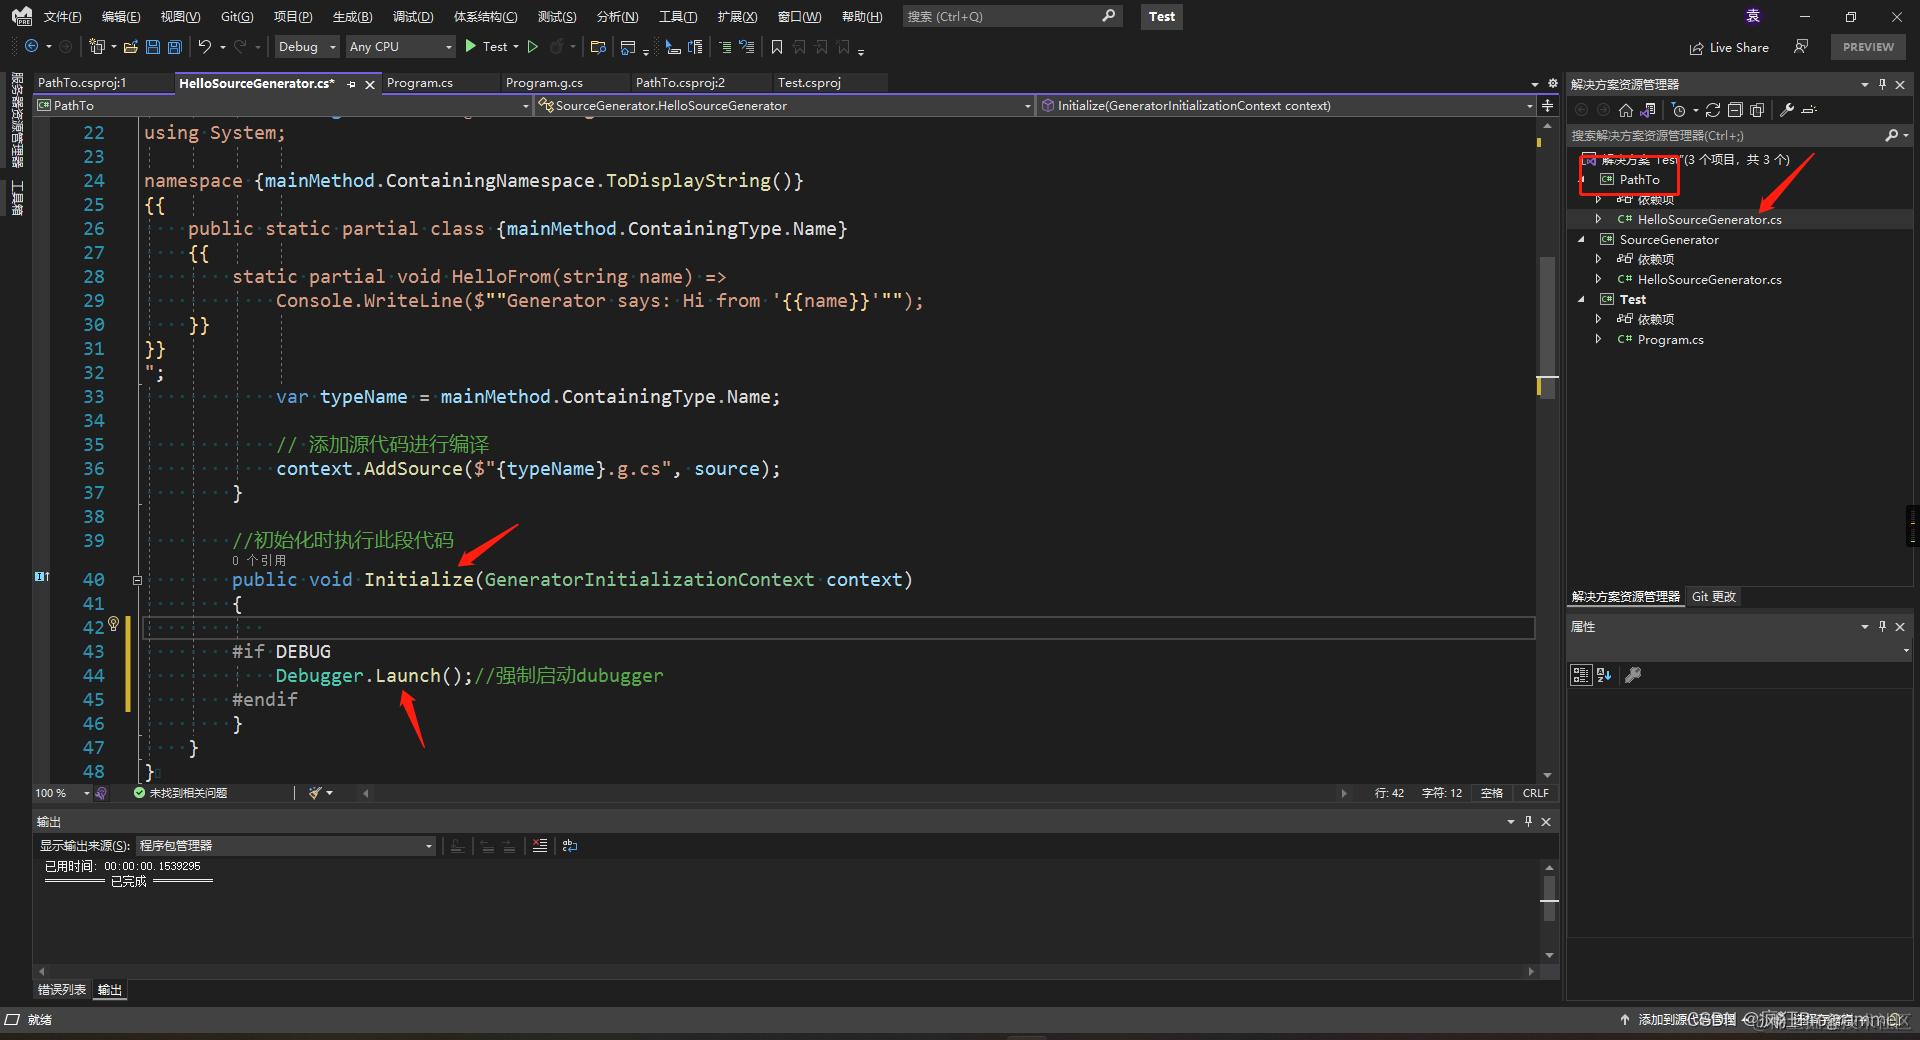Viewport: 1920px width, 1040px height.
Task: Click the New Project toolbar icon
Action: [97, 47]
